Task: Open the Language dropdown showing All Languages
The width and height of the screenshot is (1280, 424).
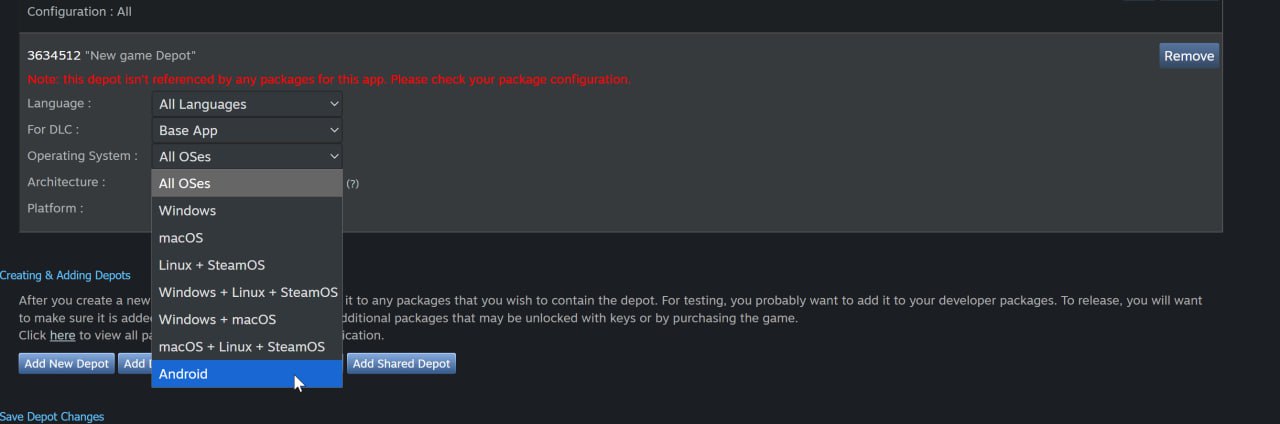Action: (248, 104)
